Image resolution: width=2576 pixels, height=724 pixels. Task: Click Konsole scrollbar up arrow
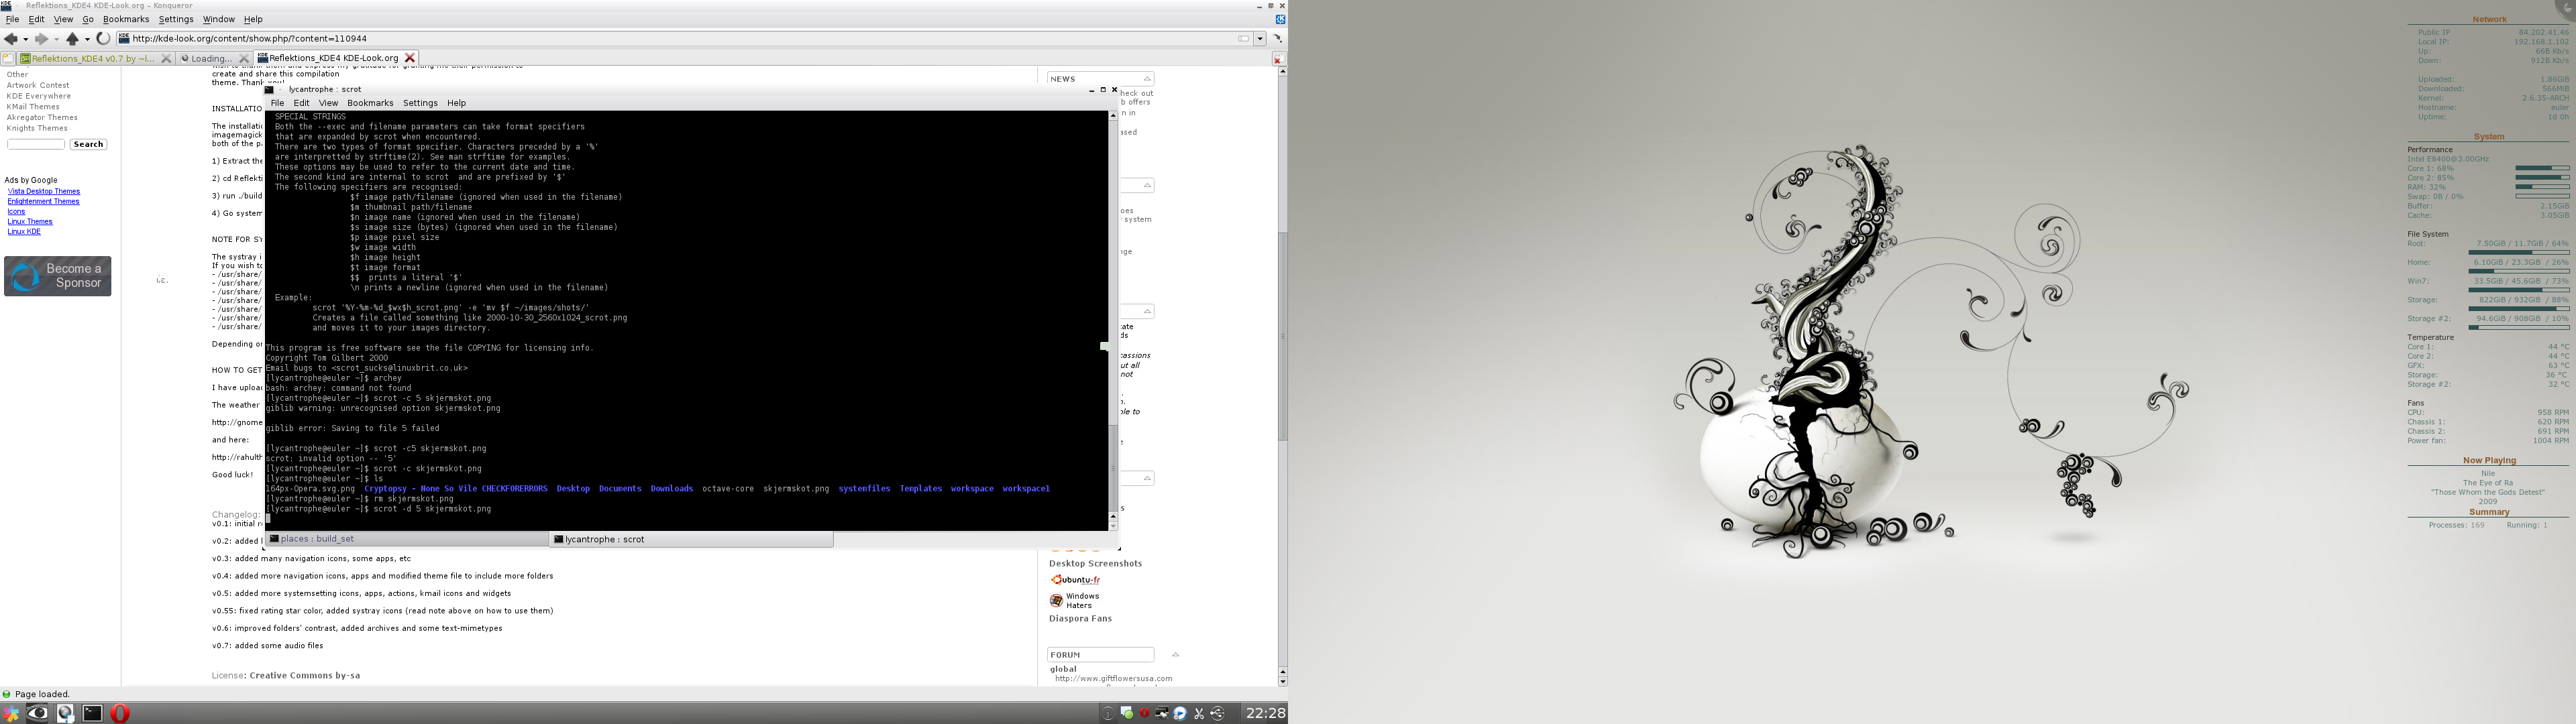click(1112, 116)
